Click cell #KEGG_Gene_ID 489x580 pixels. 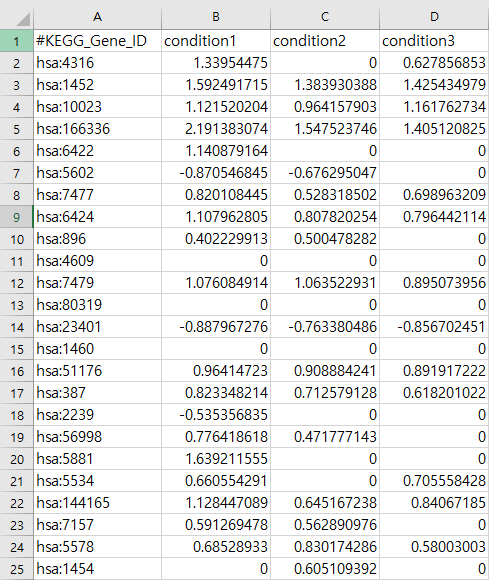click(x=97, y=41)
